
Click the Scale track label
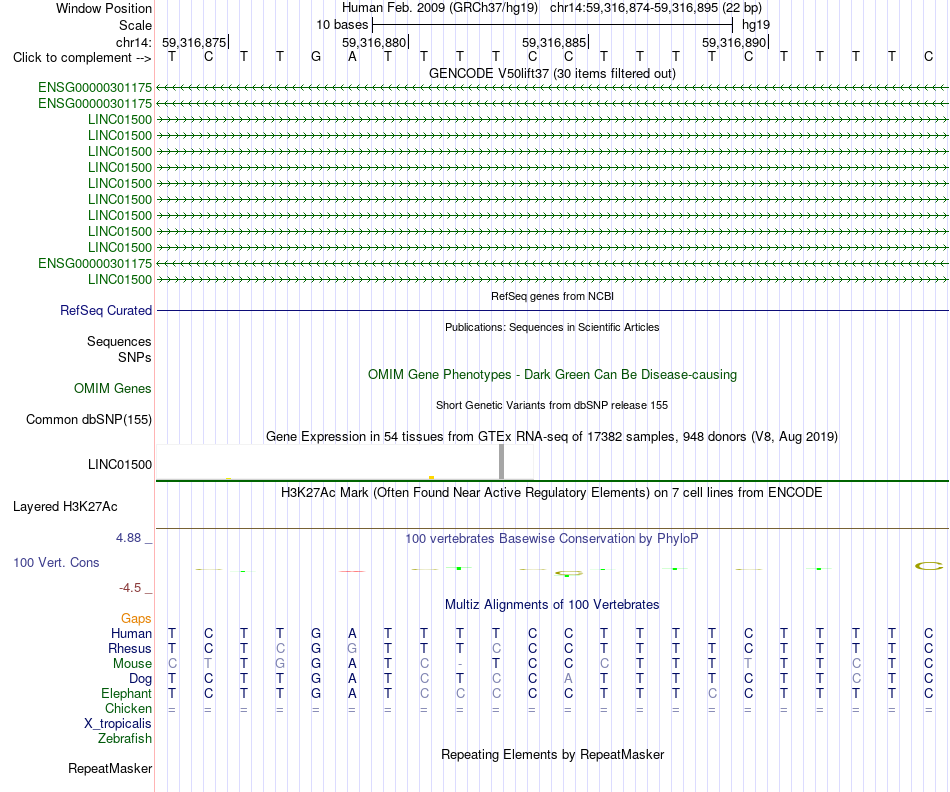(x=135, y=25)
